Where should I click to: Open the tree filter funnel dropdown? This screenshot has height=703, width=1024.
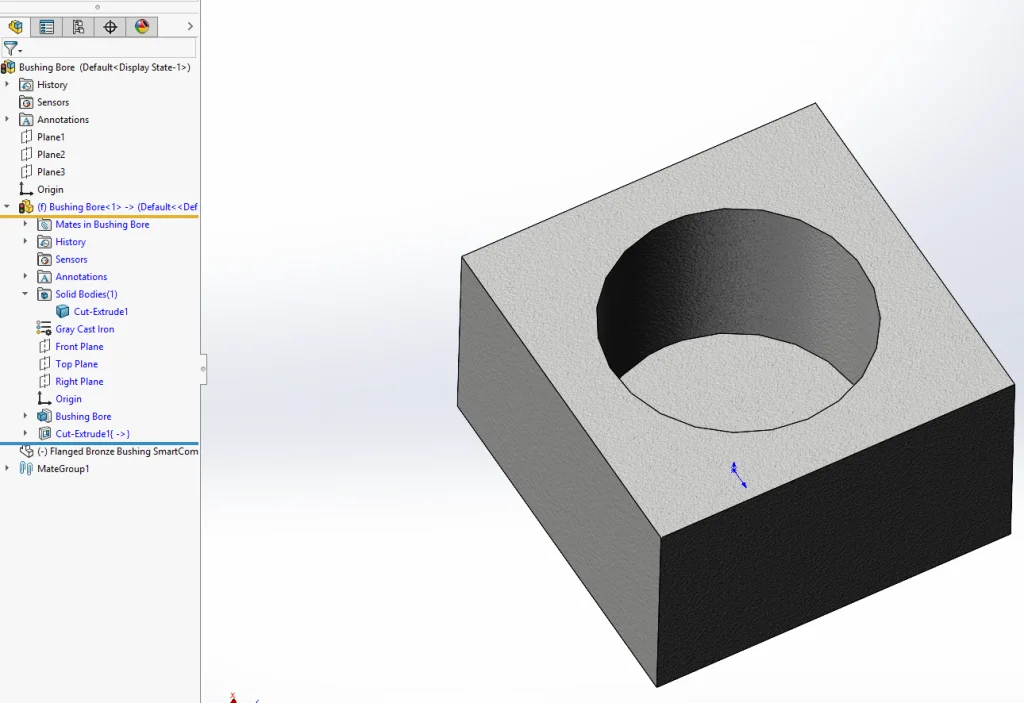pos(12,48)
